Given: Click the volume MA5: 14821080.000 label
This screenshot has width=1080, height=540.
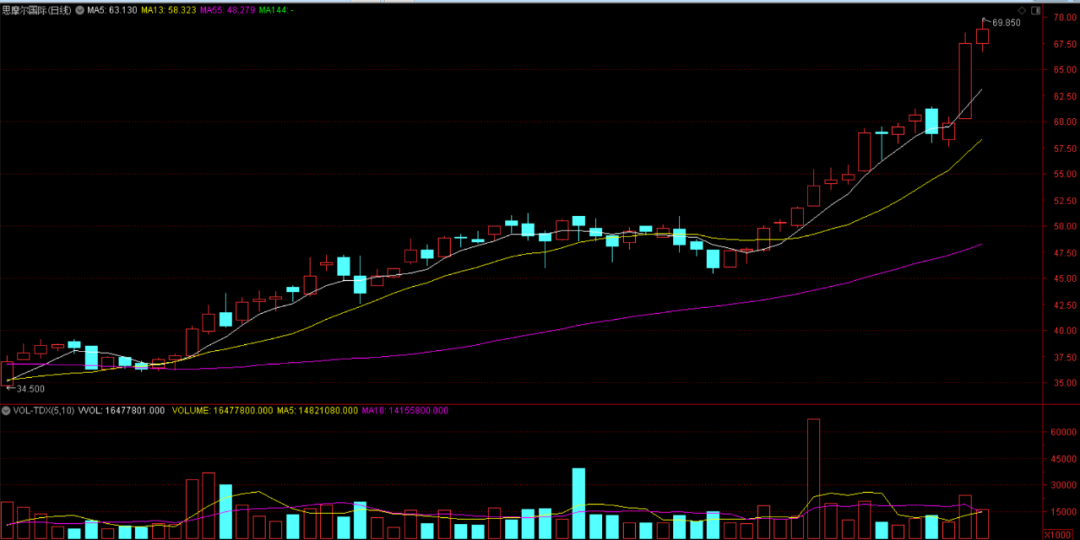Looking at the screenshot, I should (x=318, y=411).
